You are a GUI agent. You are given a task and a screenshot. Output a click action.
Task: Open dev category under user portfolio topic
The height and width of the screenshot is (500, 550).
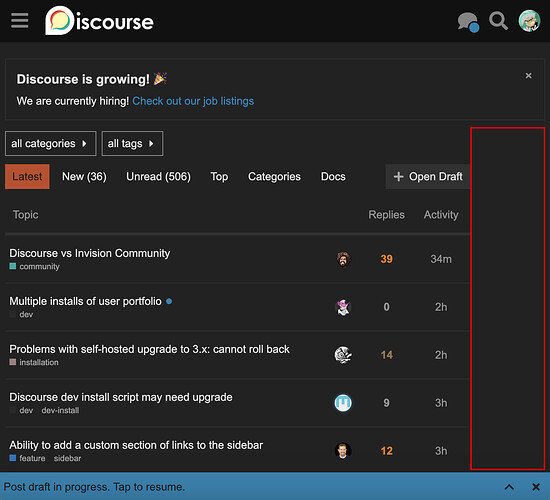[22, 314]
